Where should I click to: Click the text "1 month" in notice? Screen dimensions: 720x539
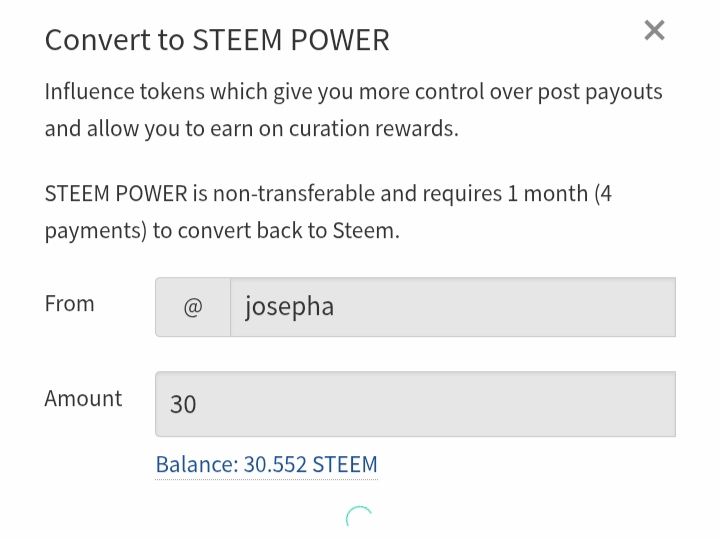coord(548,193)
